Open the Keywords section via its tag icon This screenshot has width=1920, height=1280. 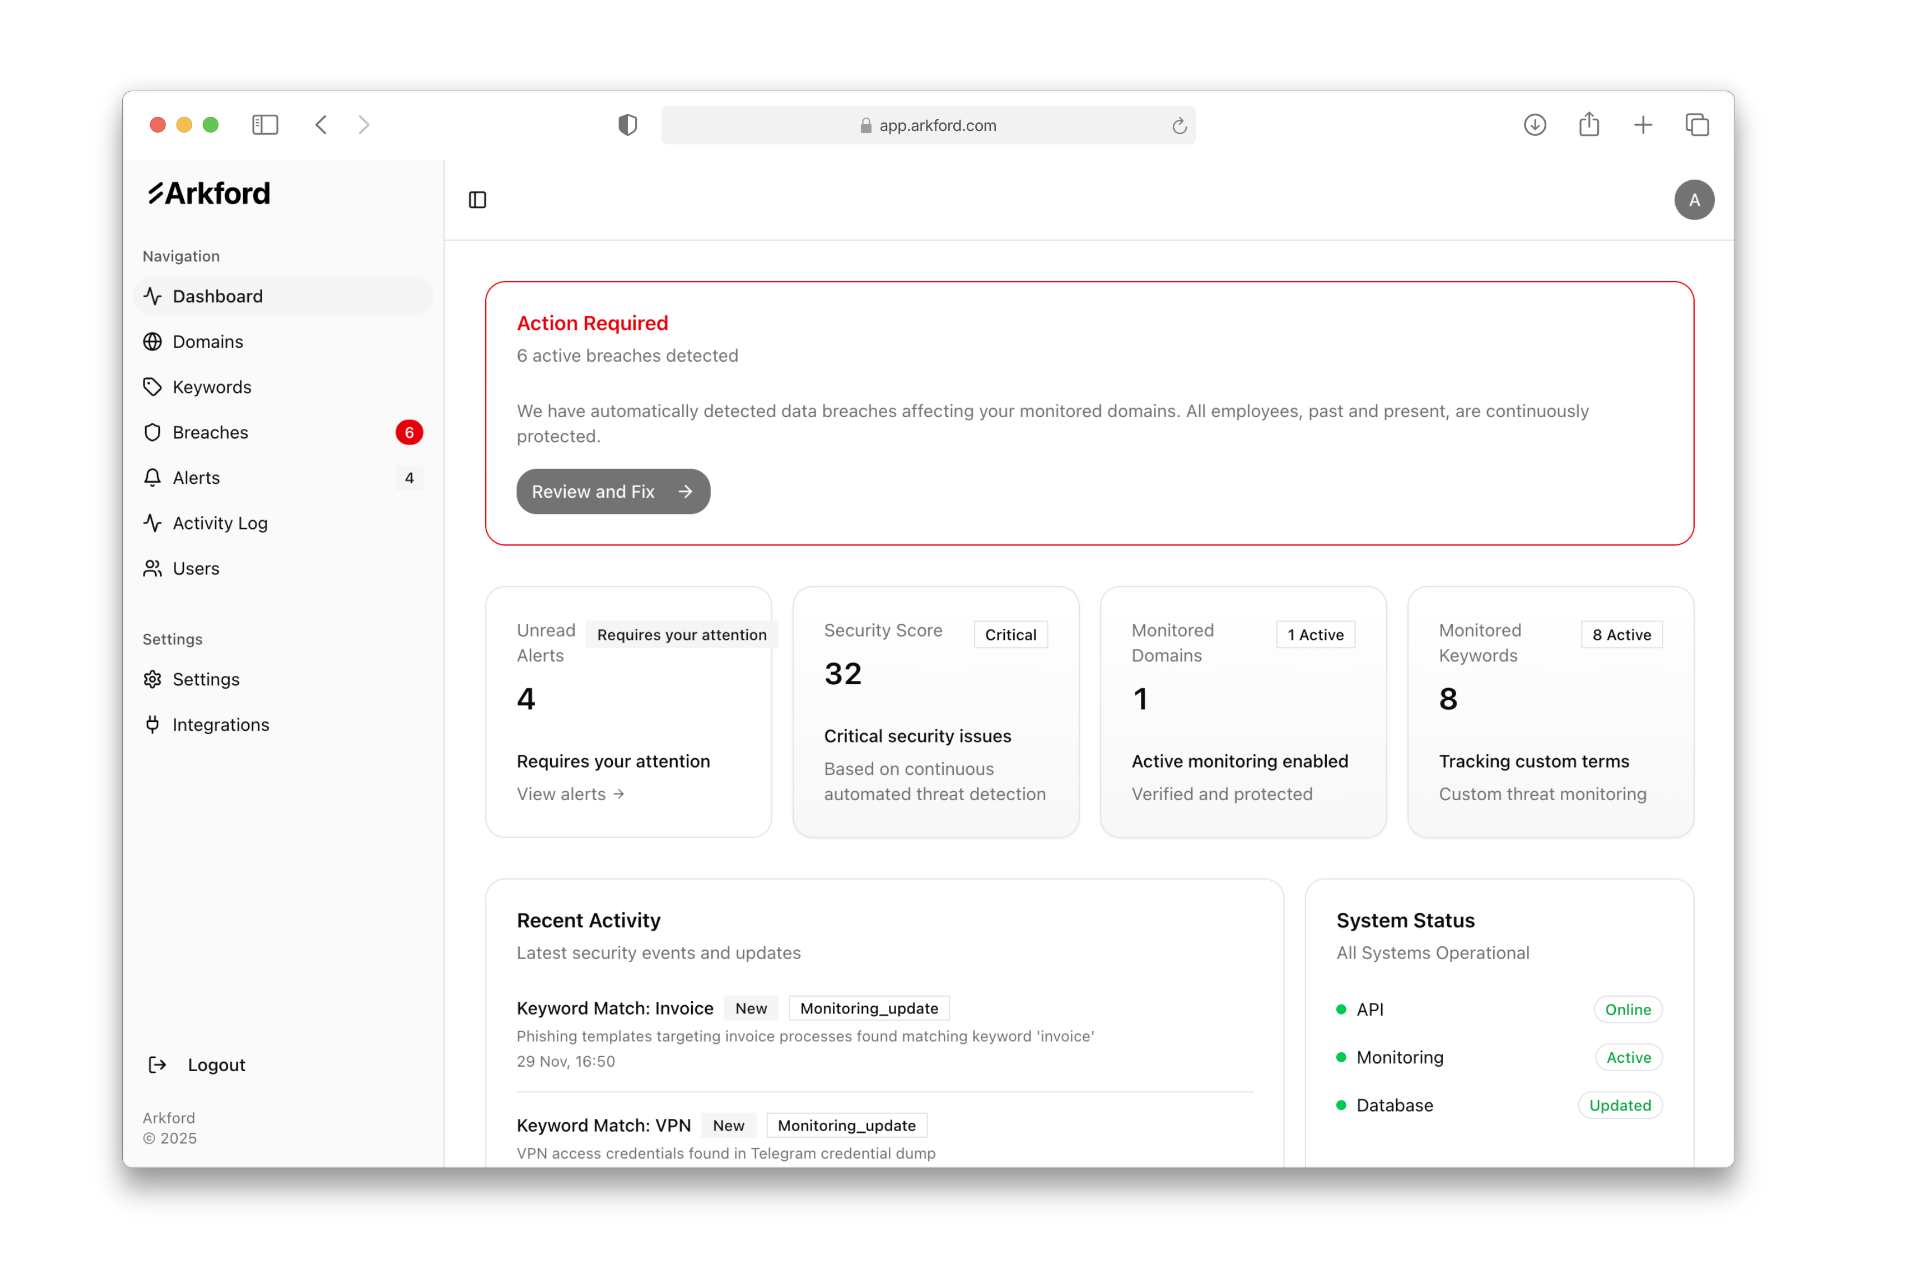click(x=152, y=387)
